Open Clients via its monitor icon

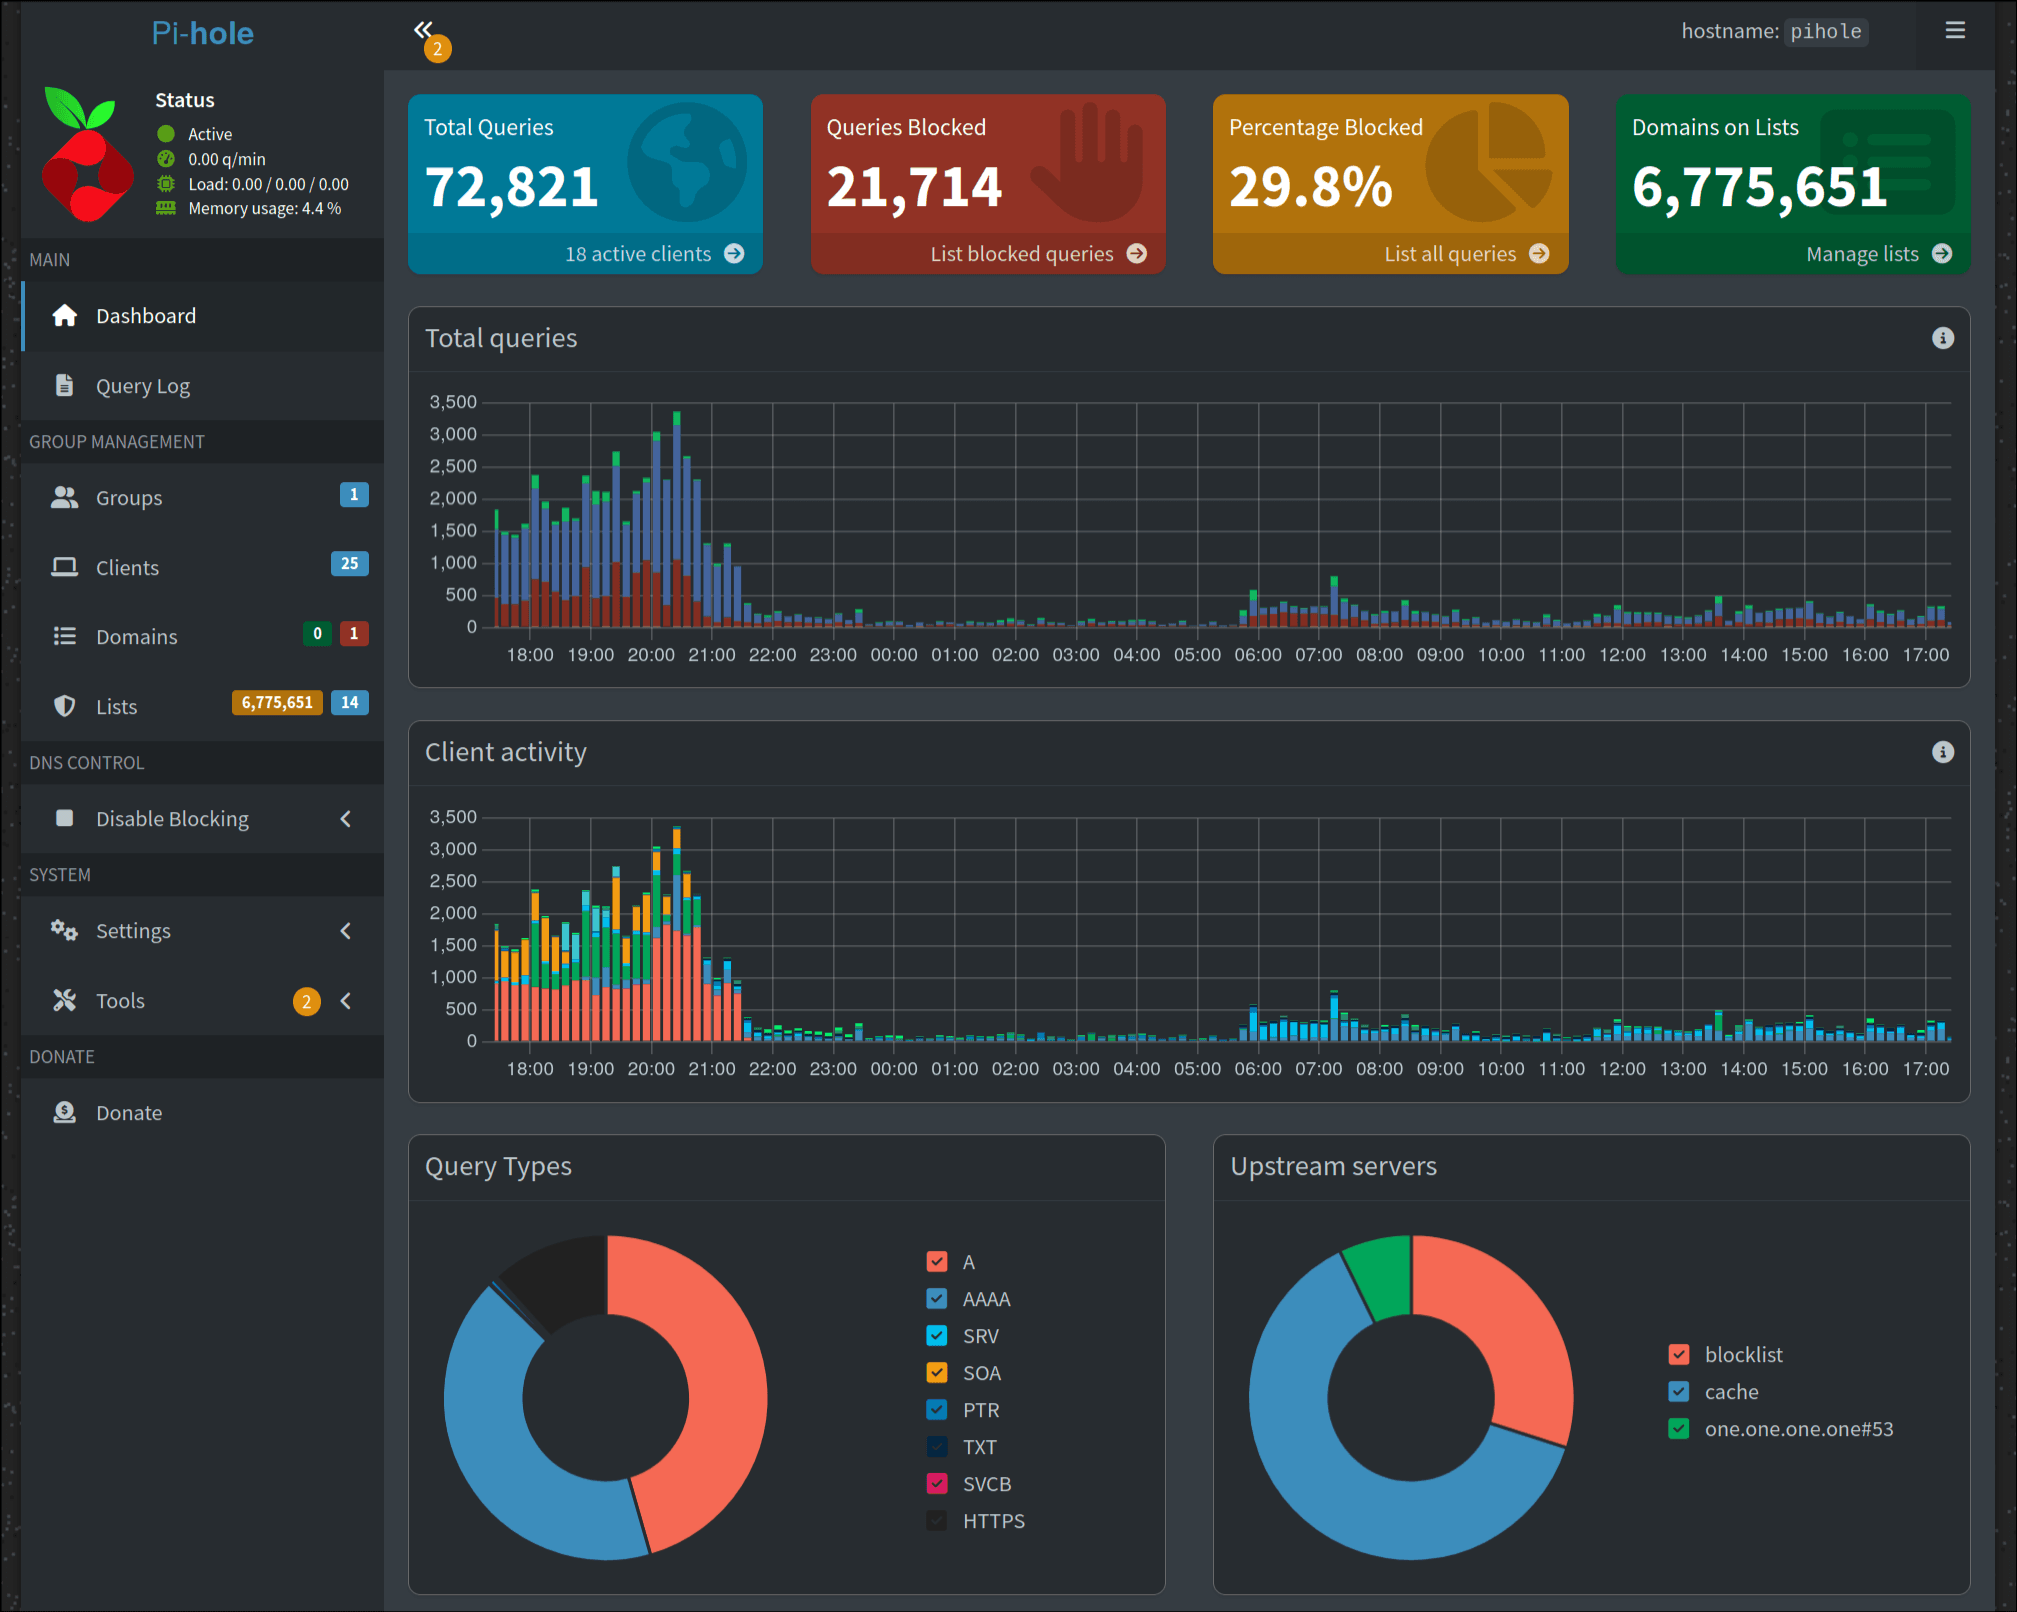[x=64, y=567]
